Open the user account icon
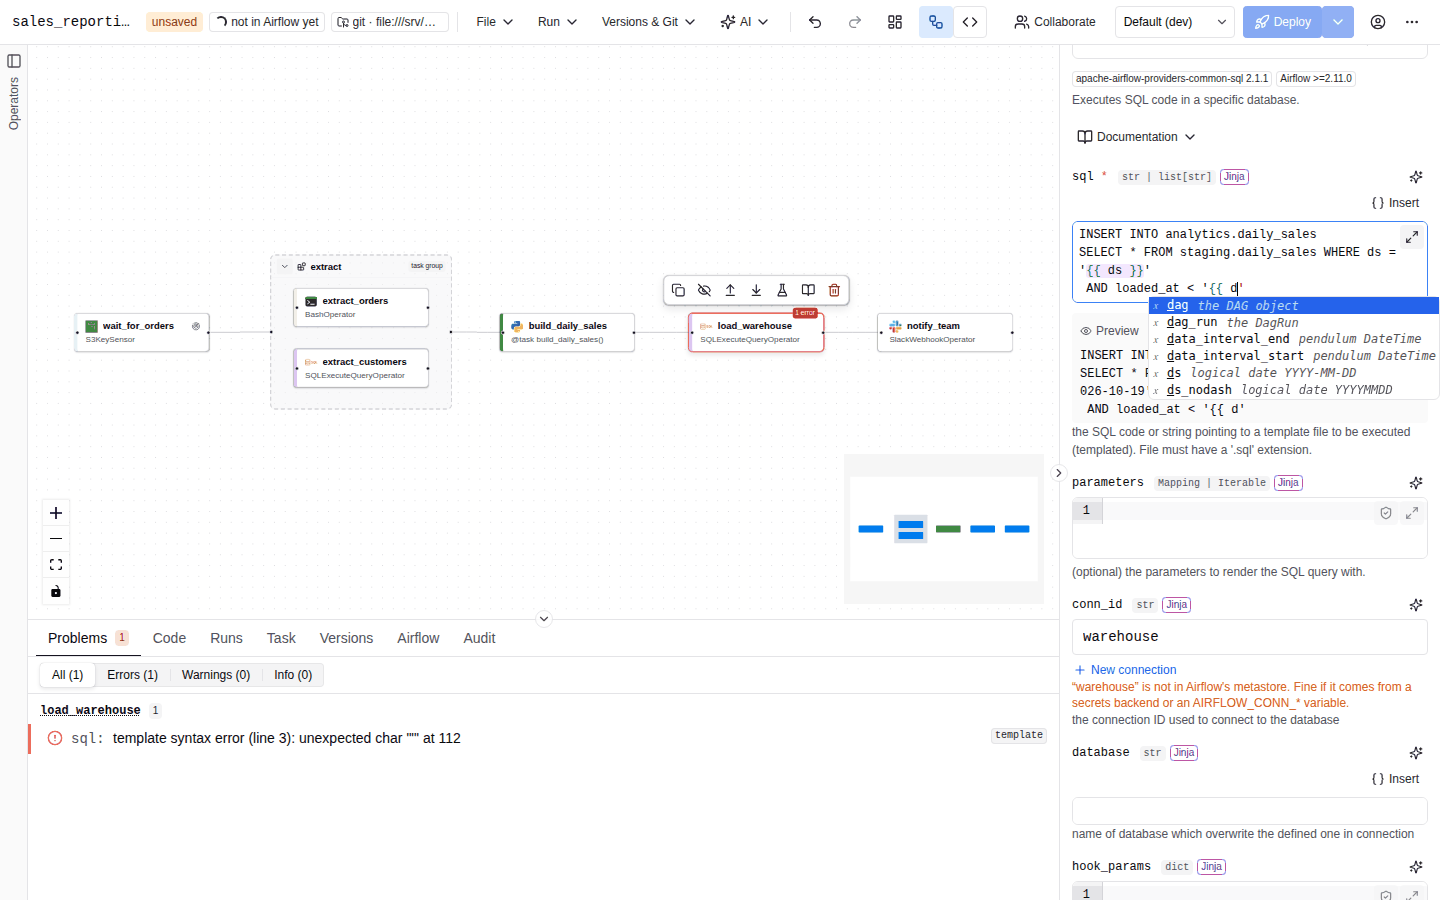This screenshot has height=900, width=1440. [1378, 22]
